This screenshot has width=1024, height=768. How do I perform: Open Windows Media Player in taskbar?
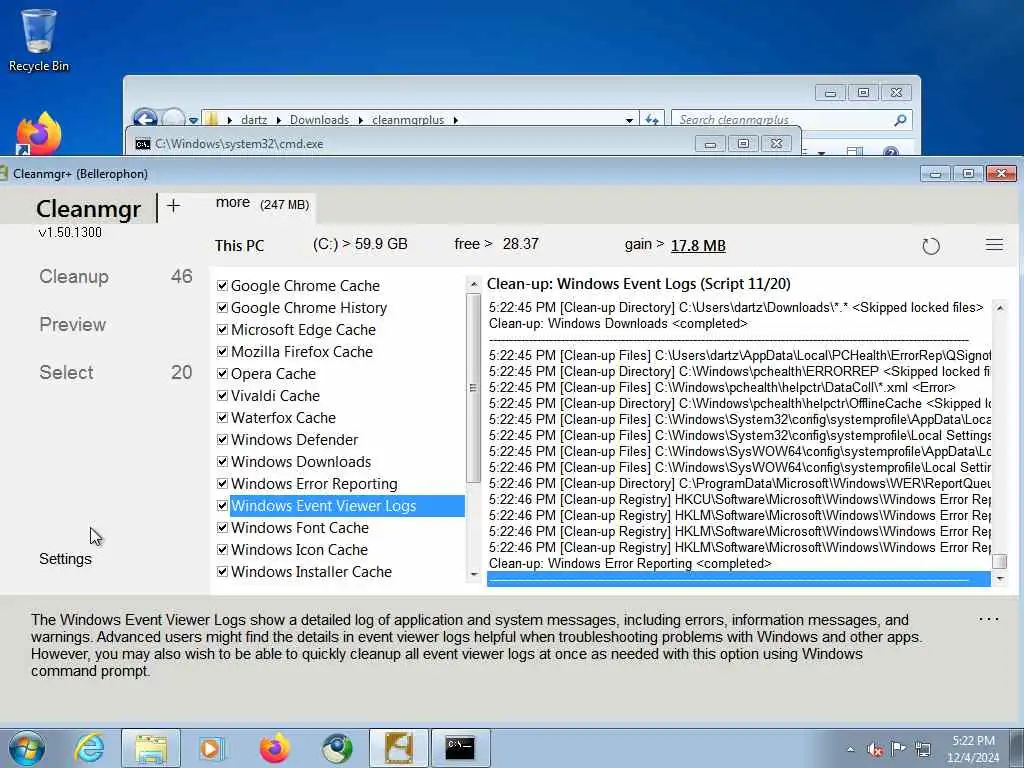click(211, 748)
